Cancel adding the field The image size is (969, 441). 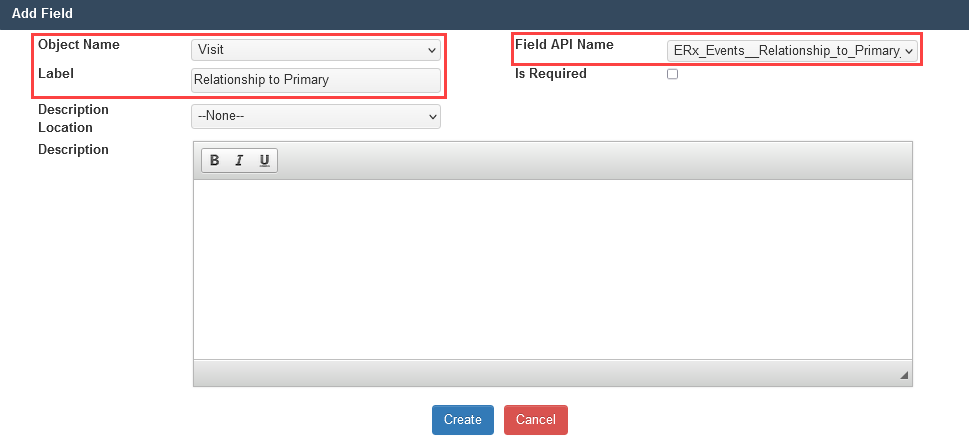click(535, 420)
